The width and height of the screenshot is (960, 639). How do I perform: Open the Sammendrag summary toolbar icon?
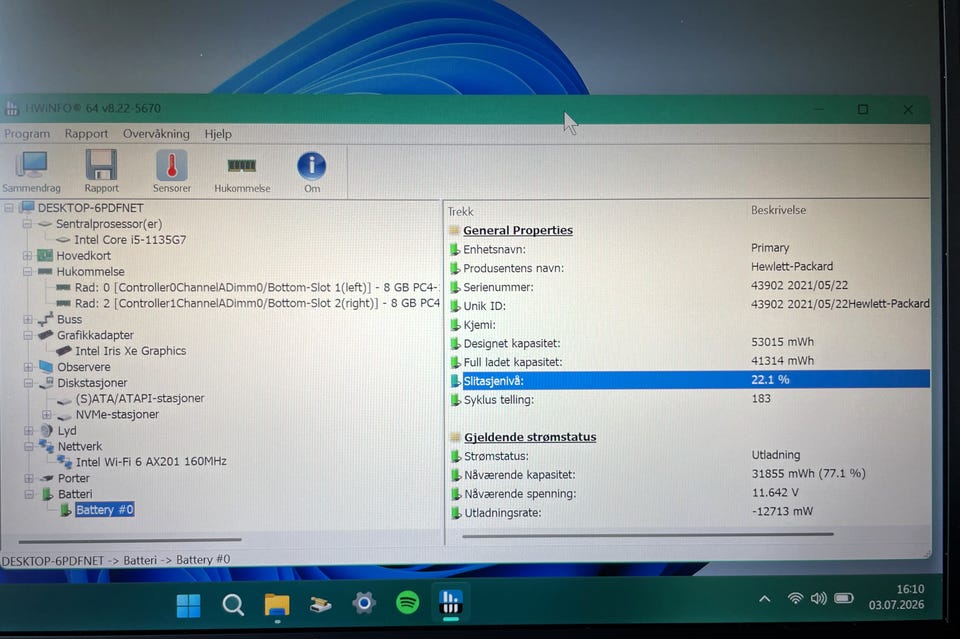click(31, 171)
